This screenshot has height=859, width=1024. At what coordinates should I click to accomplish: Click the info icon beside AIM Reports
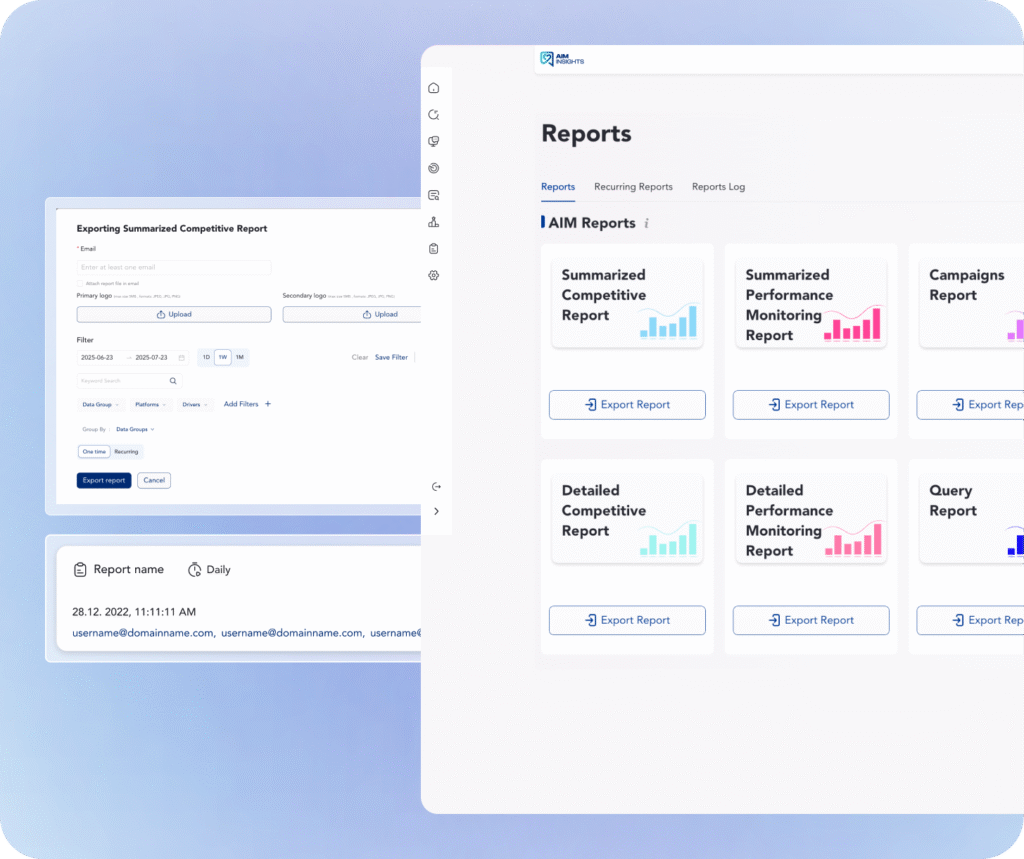click(x=647, y=223)
